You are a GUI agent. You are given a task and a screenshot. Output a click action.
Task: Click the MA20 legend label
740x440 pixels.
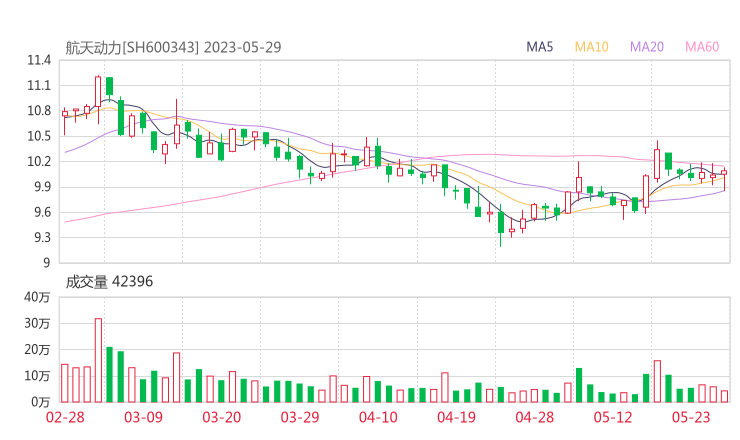pos(647,47)
